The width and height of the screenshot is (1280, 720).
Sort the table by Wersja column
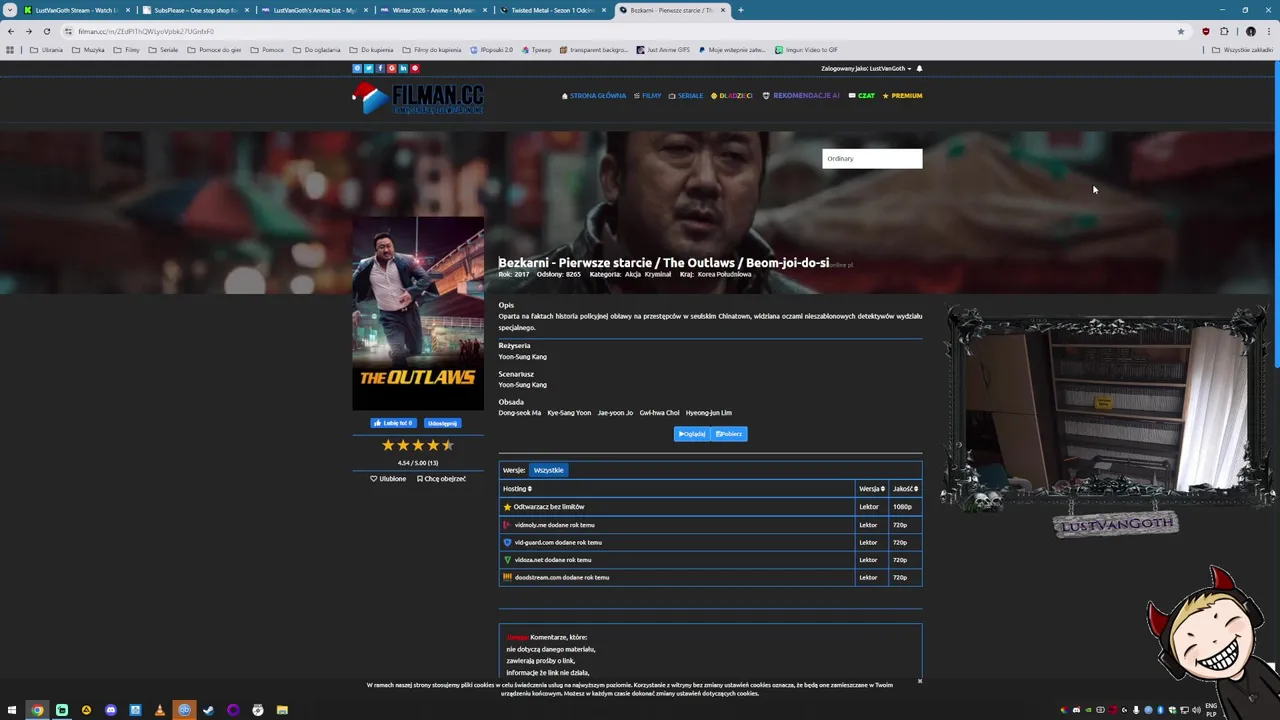pos(872,489)
